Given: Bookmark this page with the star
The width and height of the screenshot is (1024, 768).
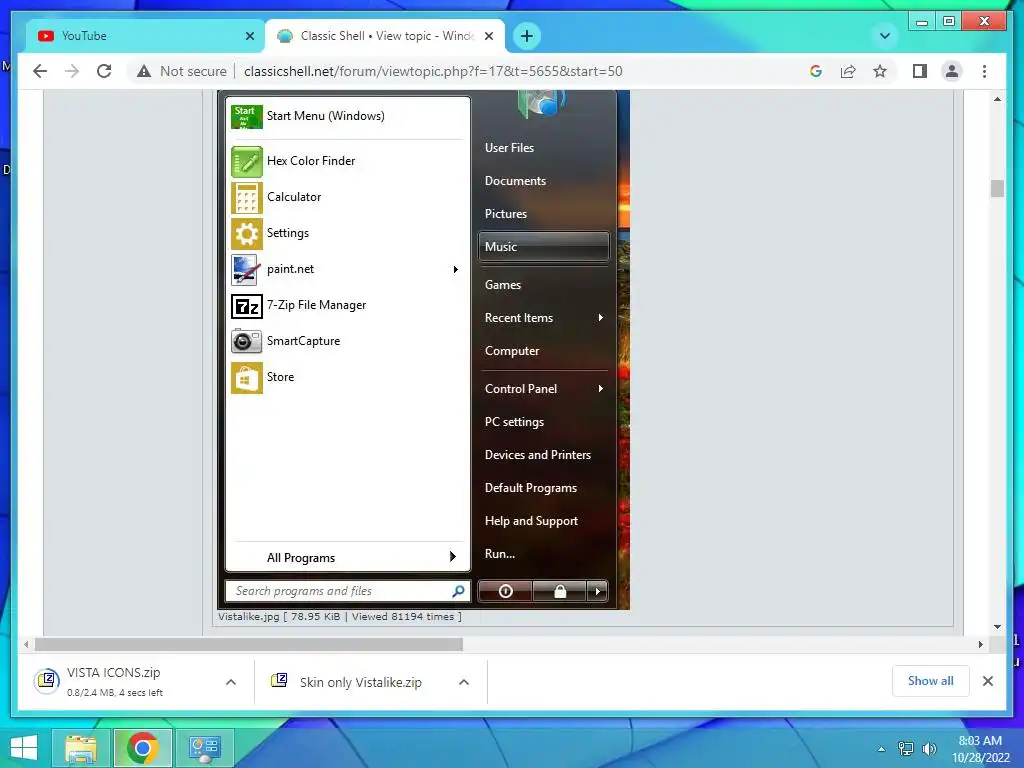Looking at the screenshot, I should click(880, 71).
